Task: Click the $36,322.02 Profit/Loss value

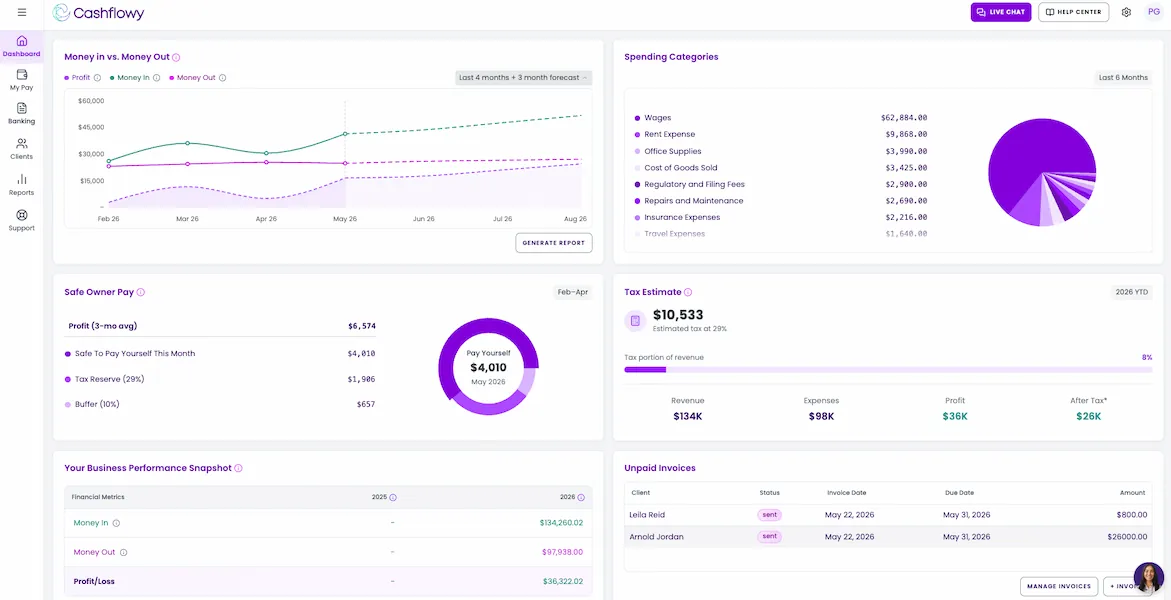Action: (x=562, y=581)
